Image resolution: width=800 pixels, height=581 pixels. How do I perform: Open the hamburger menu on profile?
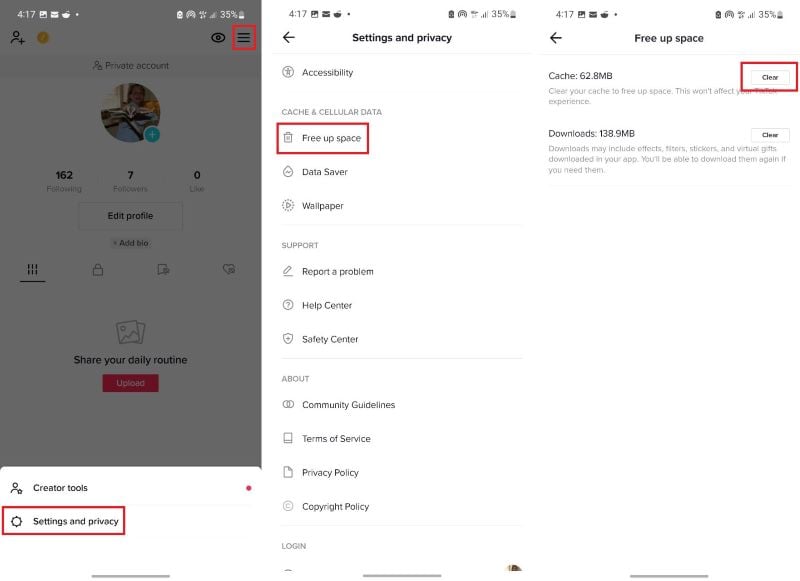click(244, 37)
